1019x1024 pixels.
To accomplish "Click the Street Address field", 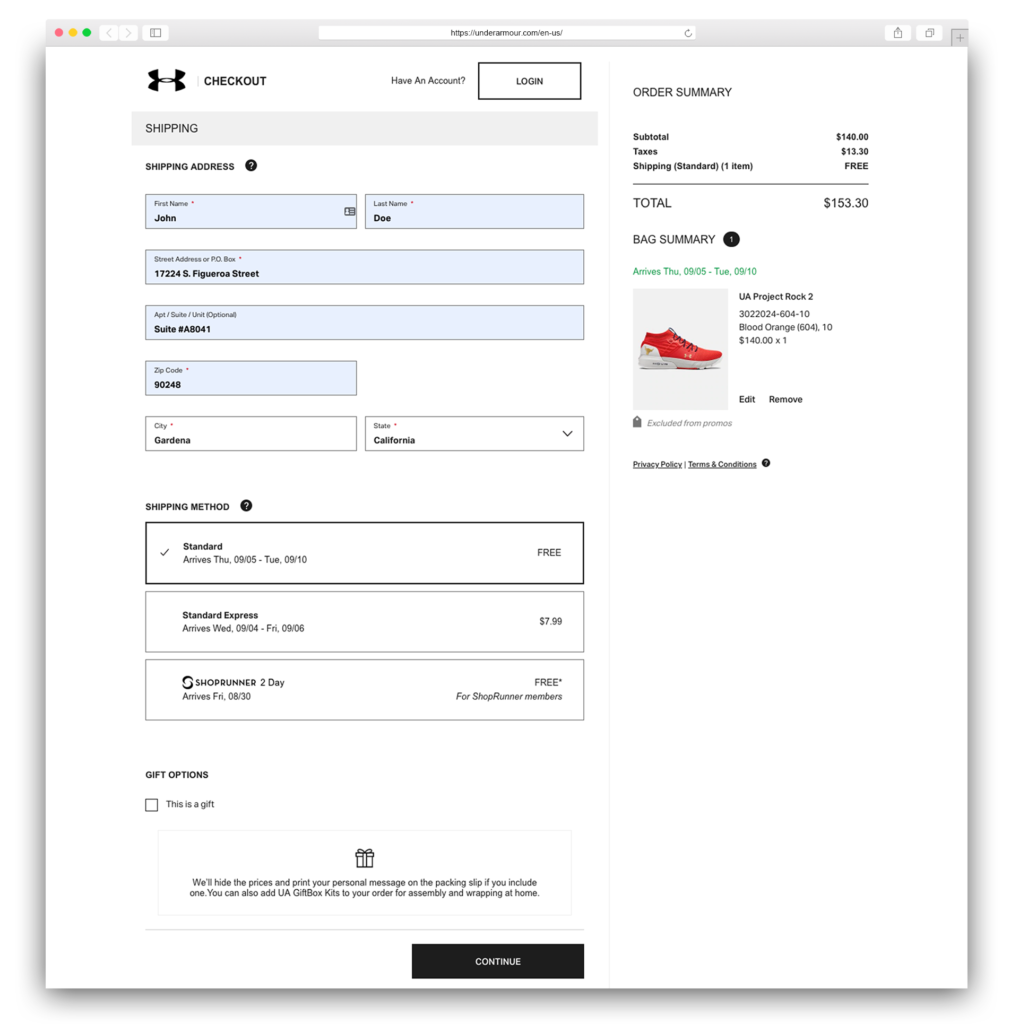I will tap(364, 267).
